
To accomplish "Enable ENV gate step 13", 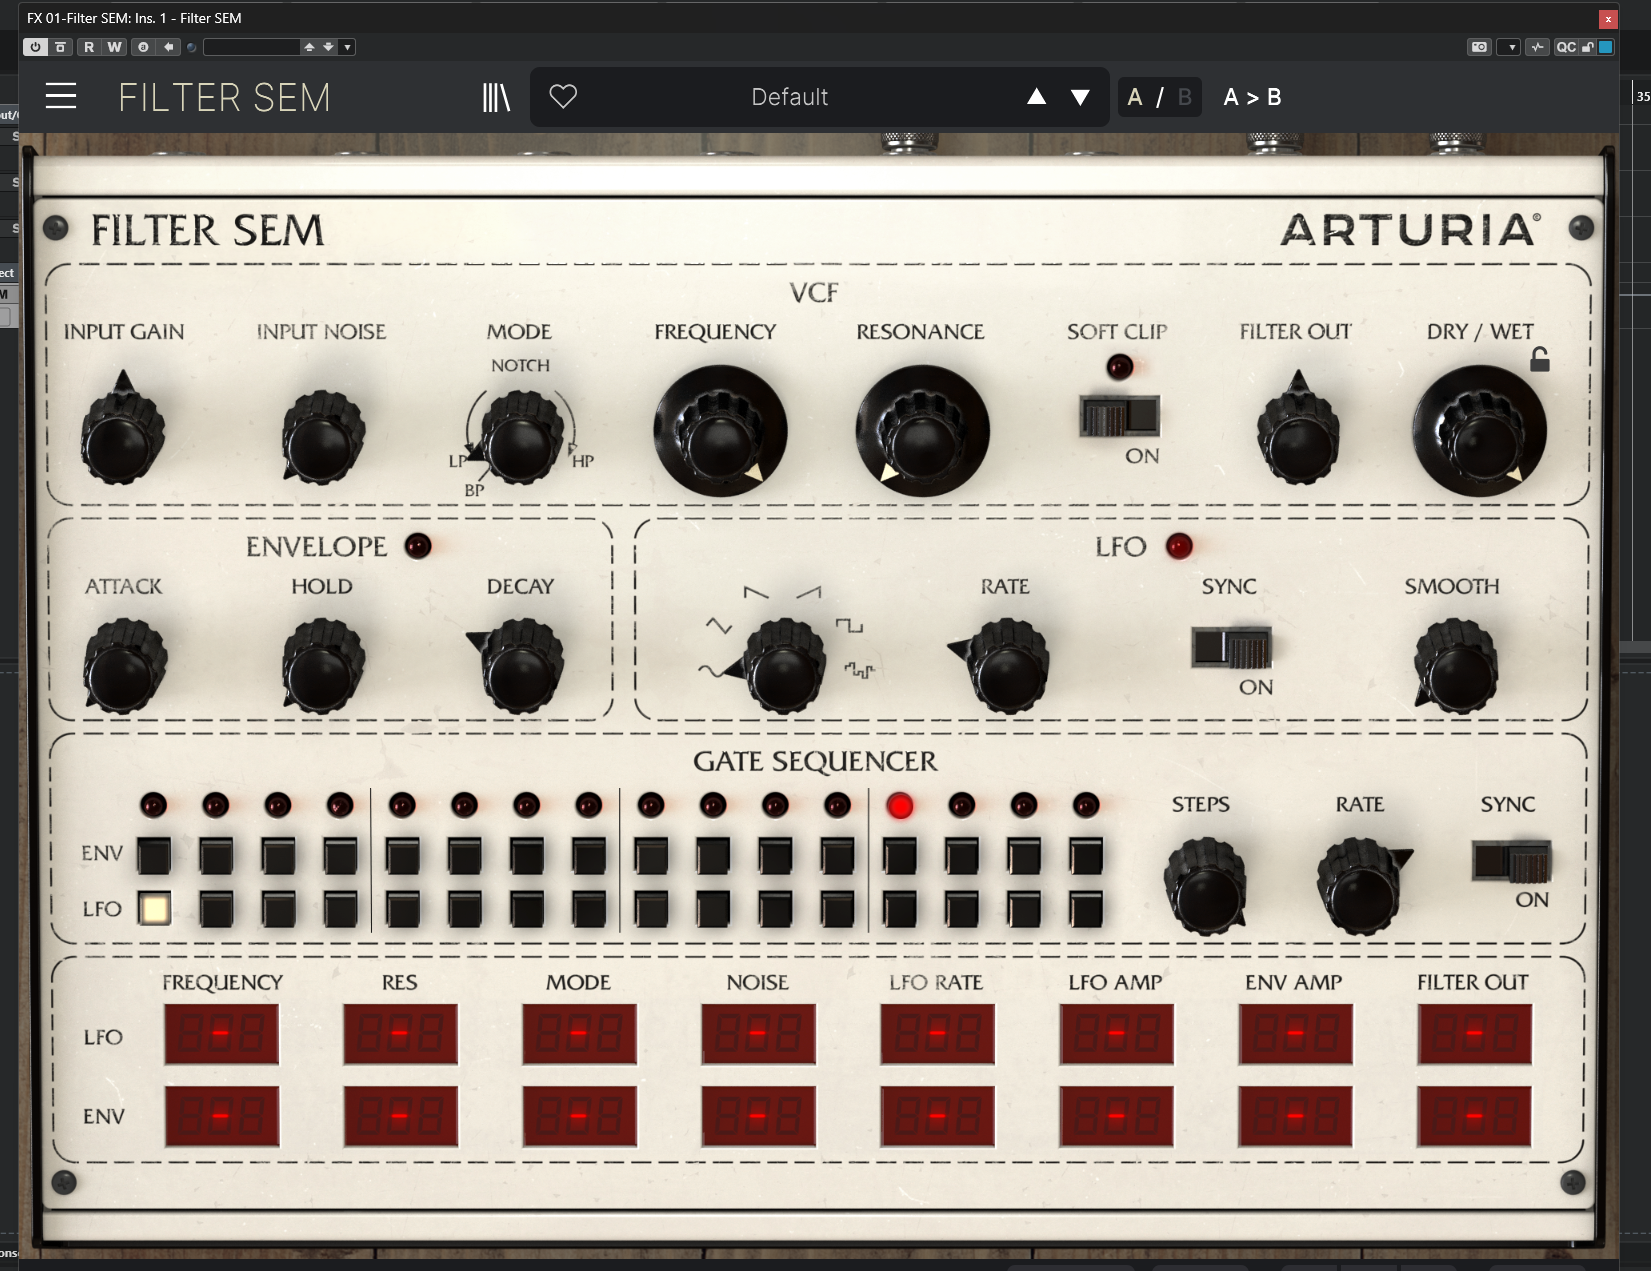I will click(x=900, y=856).
